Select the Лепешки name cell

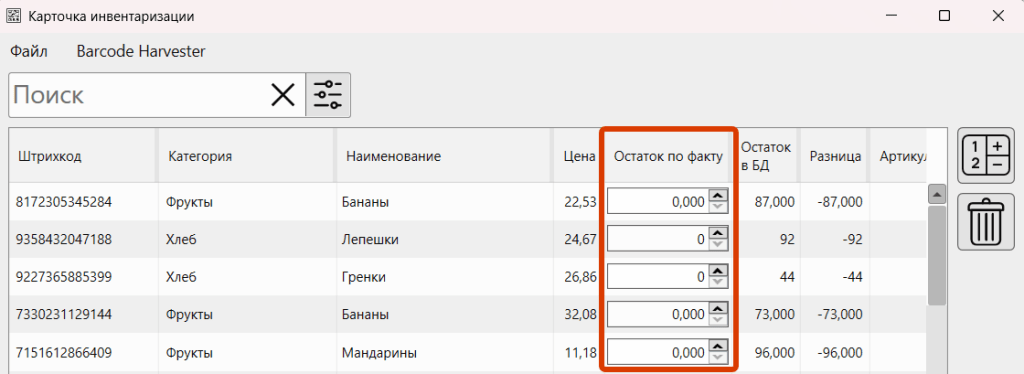tap(370, 240)
